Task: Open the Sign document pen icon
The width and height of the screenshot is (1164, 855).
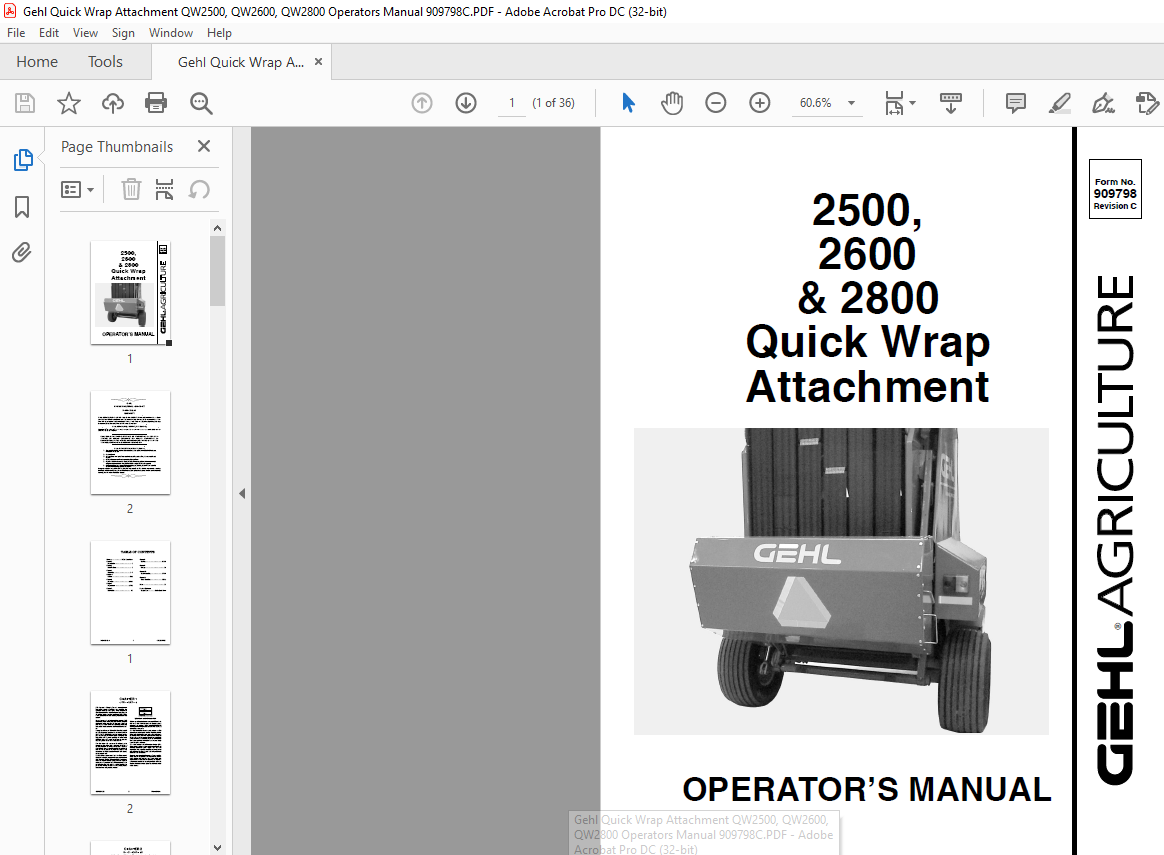Action: [x=1103, y=103]
